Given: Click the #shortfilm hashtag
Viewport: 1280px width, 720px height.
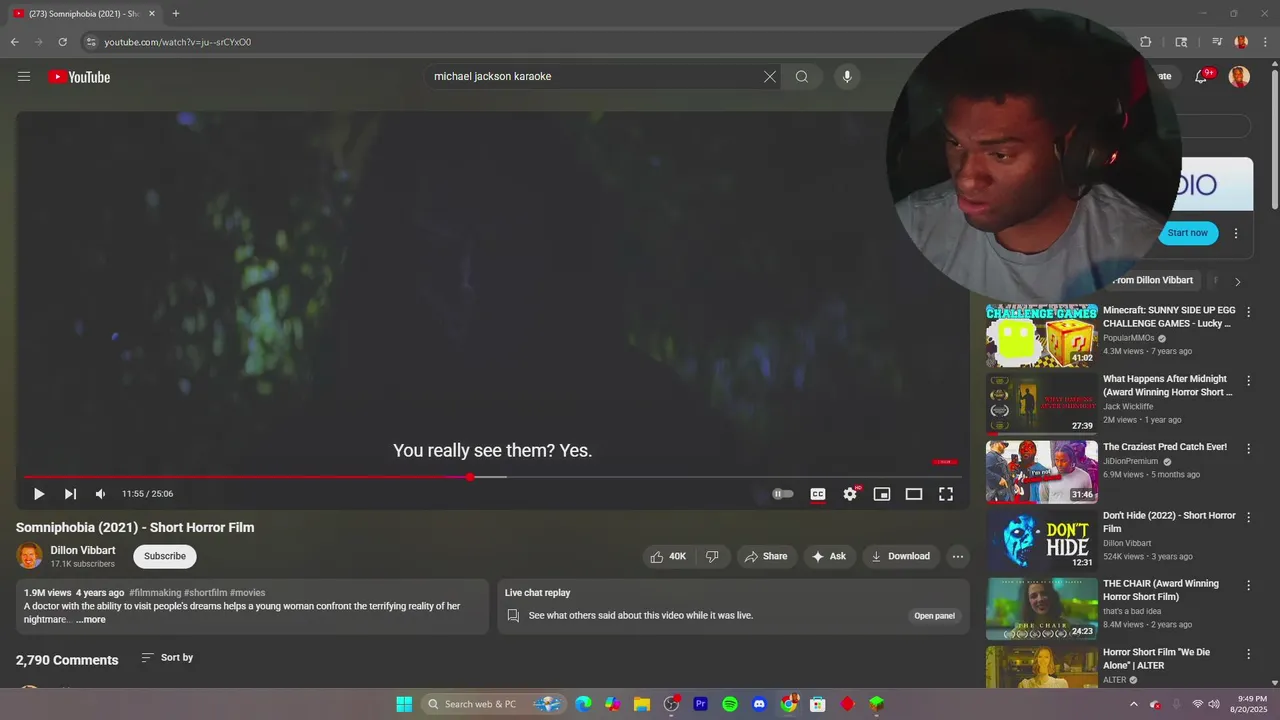Looking at the screenshot, I should pyautogui.click(x=205, y=593).
